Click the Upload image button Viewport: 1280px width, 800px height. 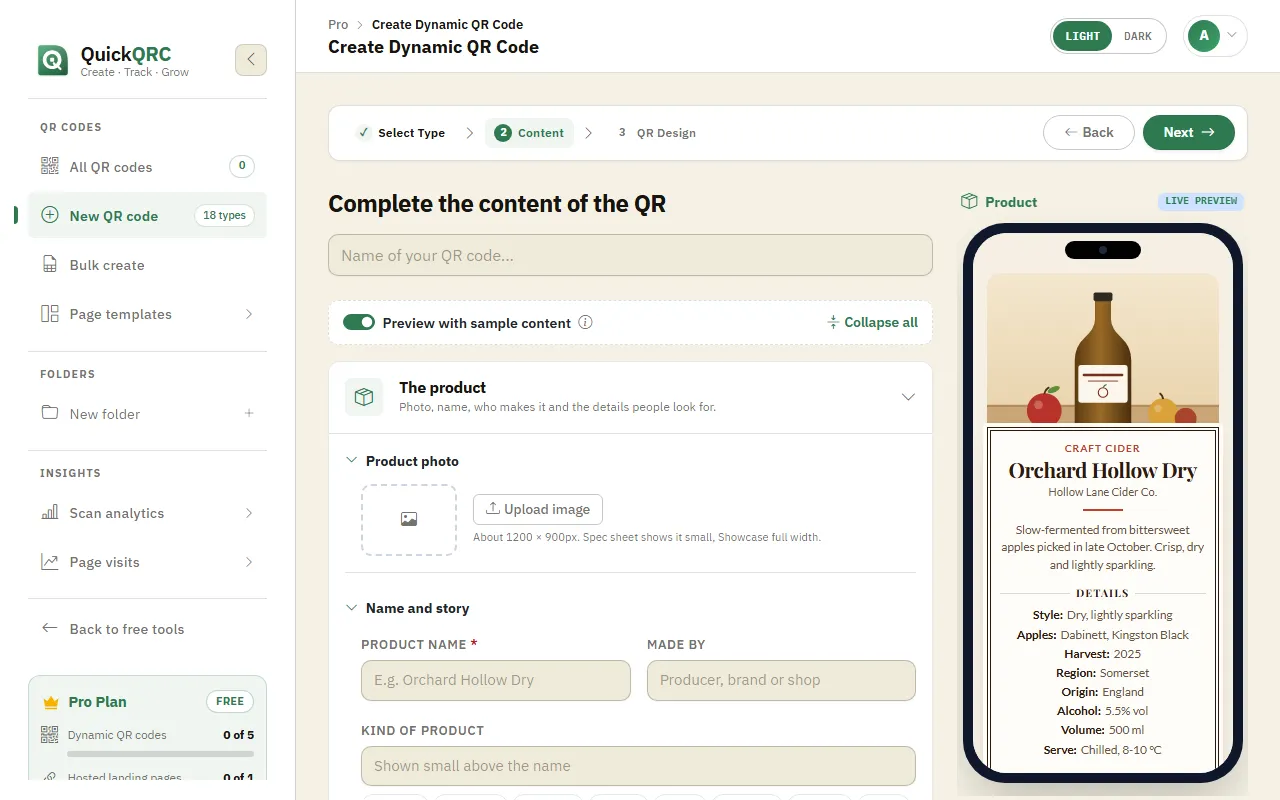538,509
